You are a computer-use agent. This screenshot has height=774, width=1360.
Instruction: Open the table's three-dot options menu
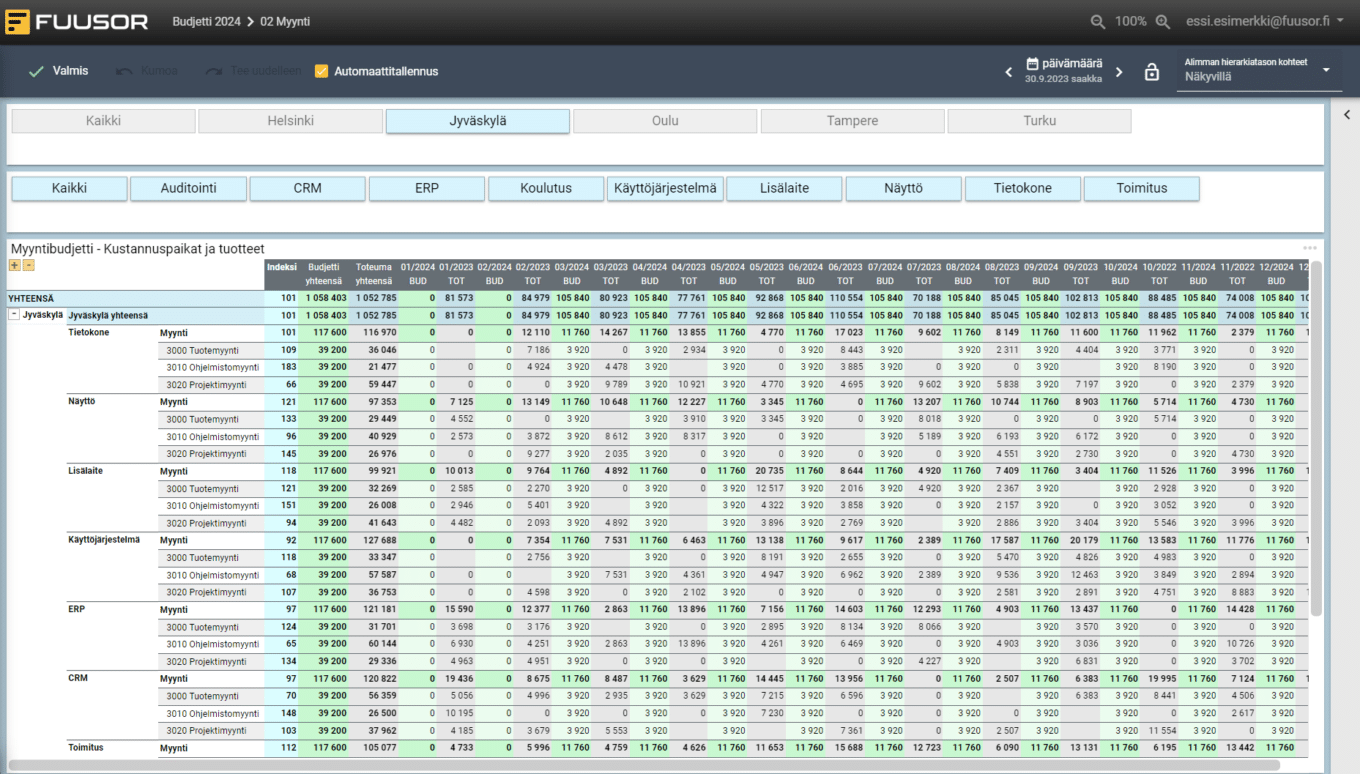(x=1309, y=248)
